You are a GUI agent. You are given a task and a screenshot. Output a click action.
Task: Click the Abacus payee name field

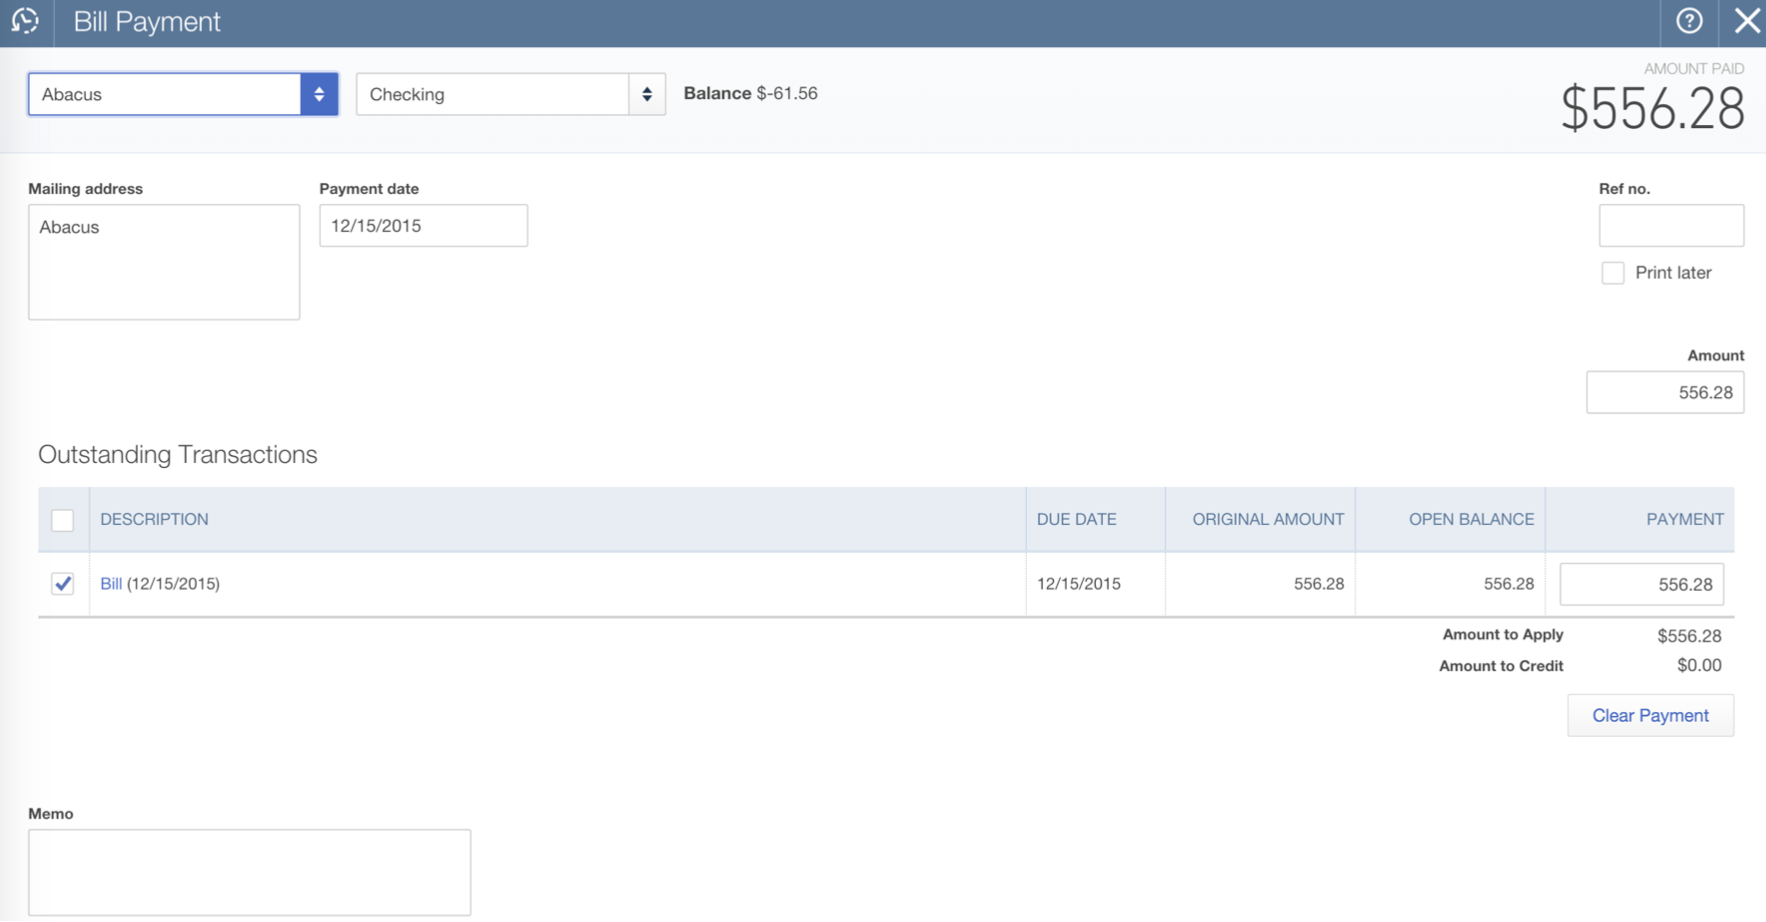point(165,94)
